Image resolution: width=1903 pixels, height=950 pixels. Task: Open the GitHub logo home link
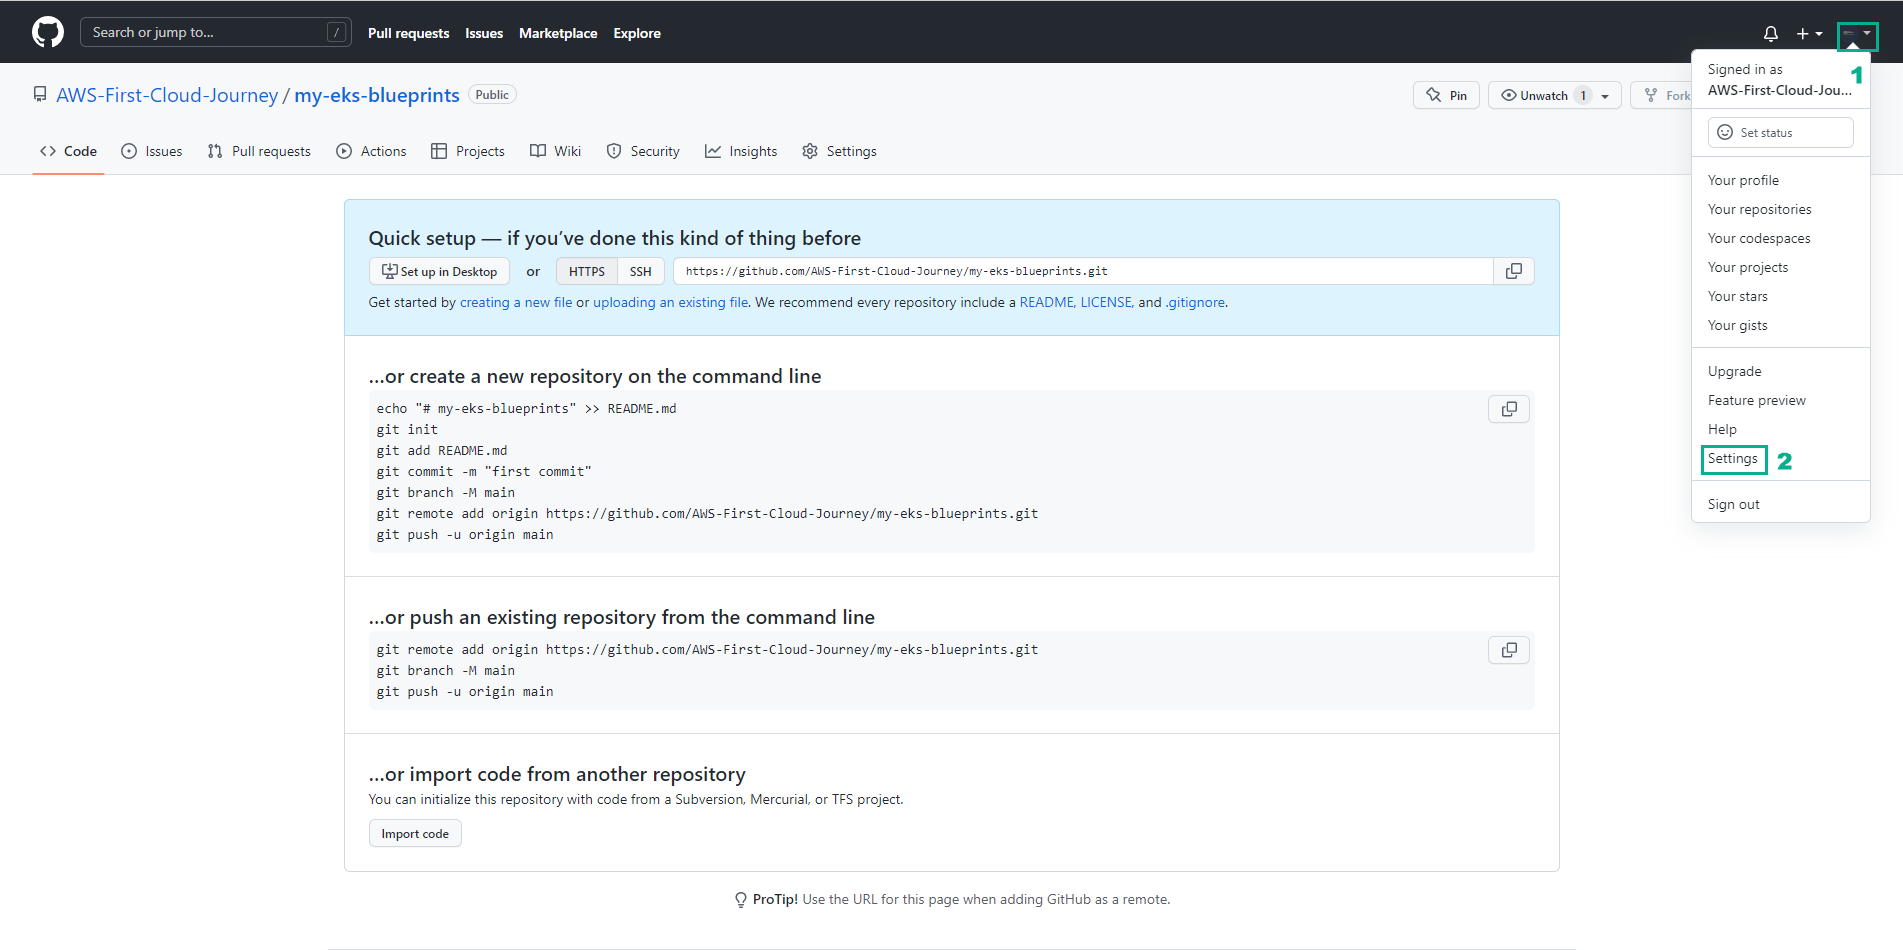point(48,32)
